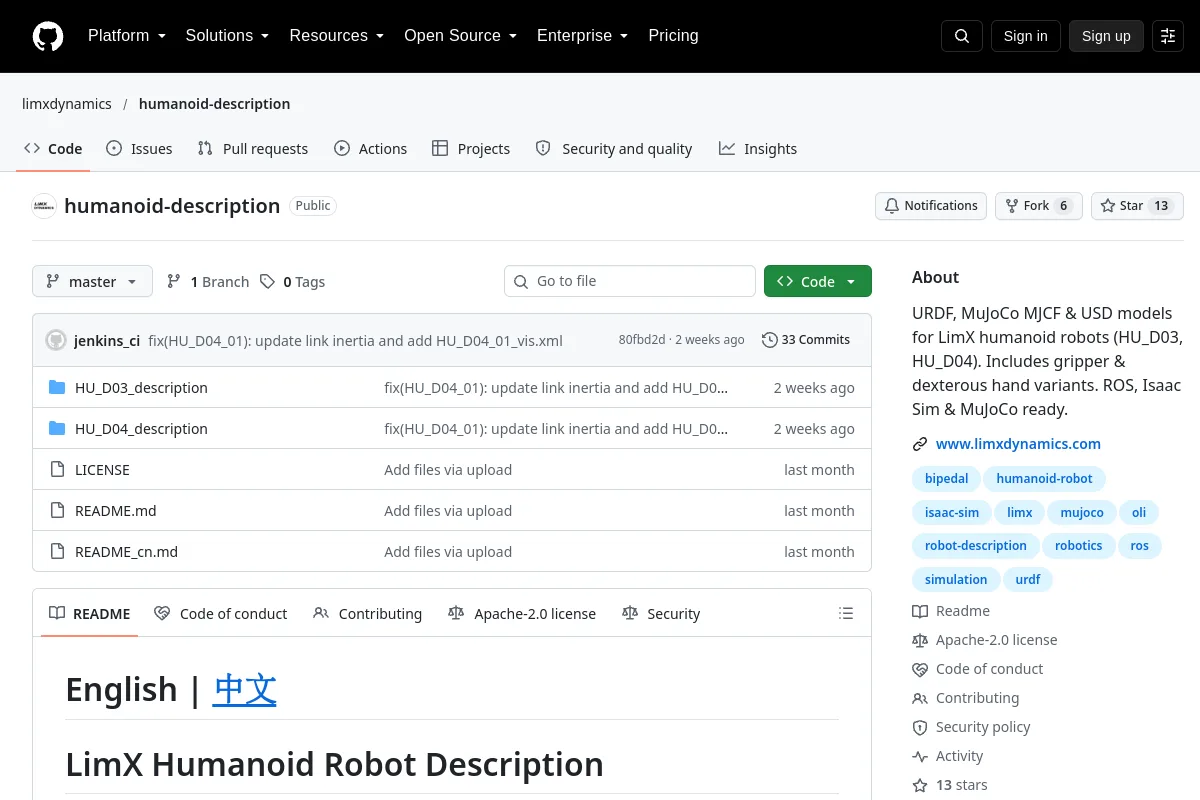Show the Apache-2.0 license tab

[522, 613]
